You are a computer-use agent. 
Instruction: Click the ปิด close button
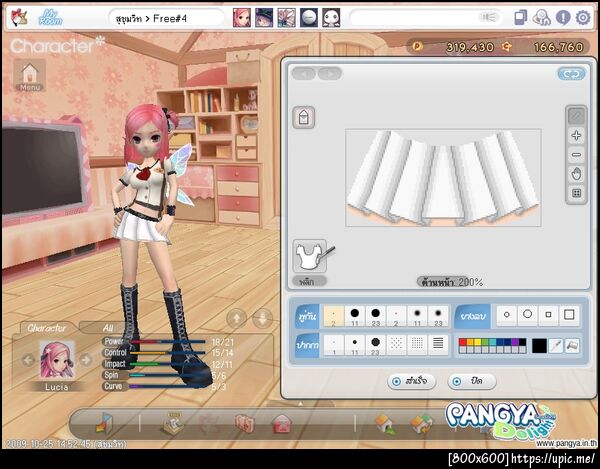coord(471,381)
